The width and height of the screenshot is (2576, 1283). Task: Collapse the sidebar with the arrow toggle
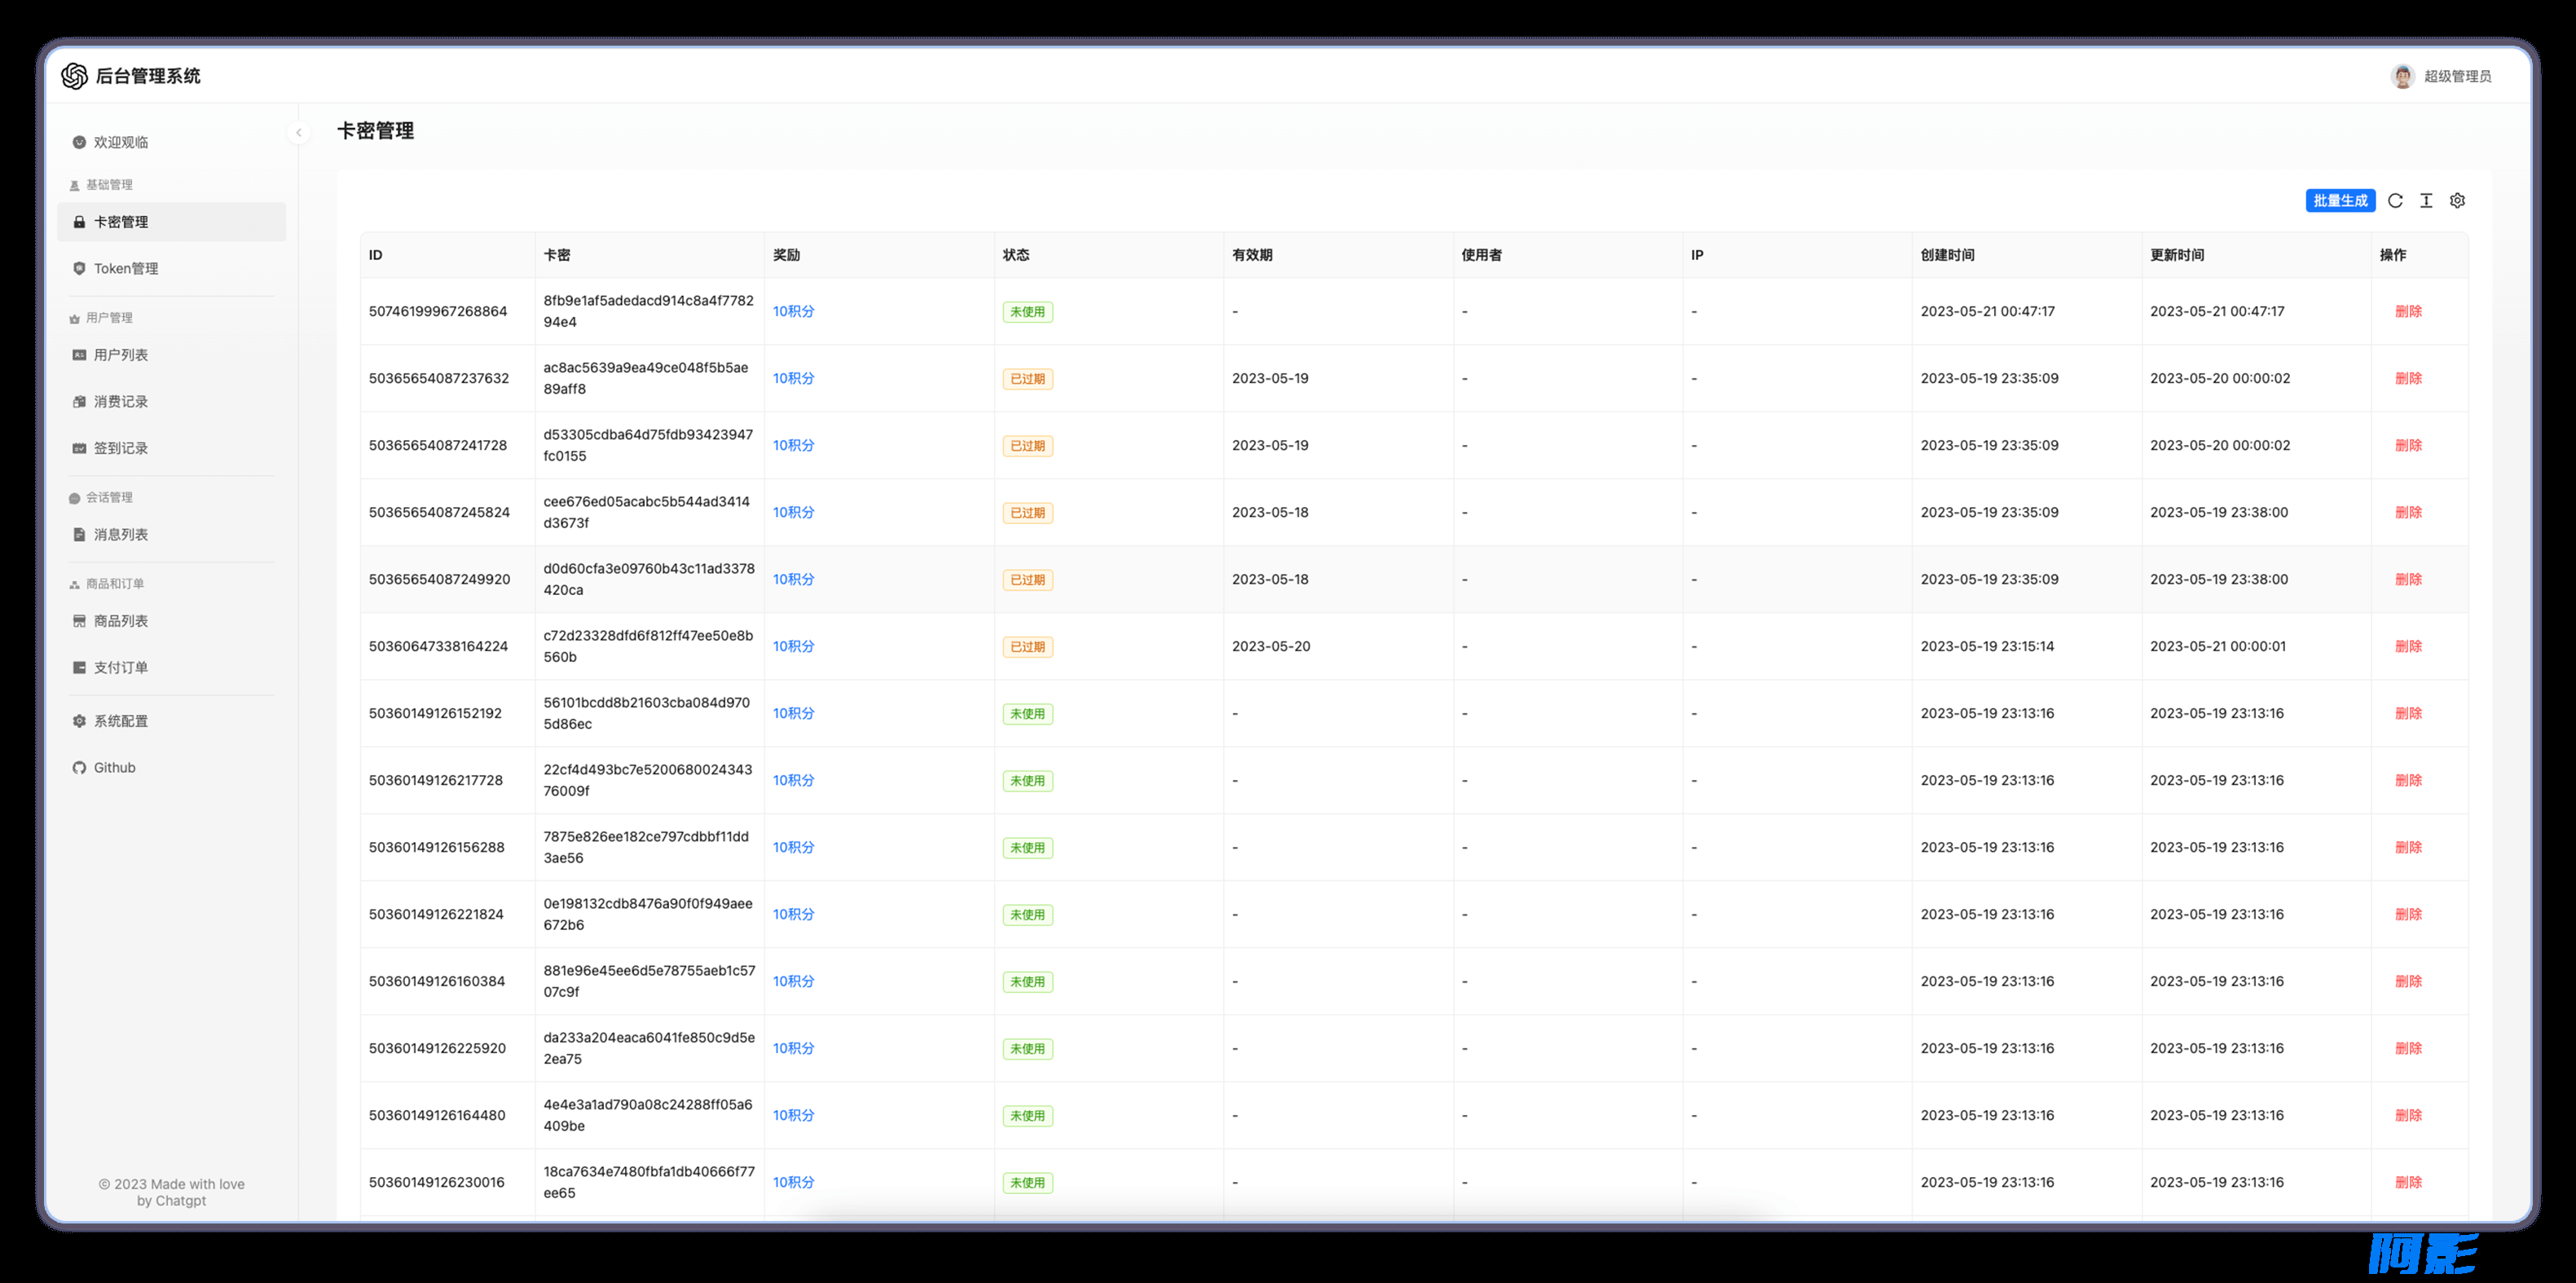pos(298,132)
